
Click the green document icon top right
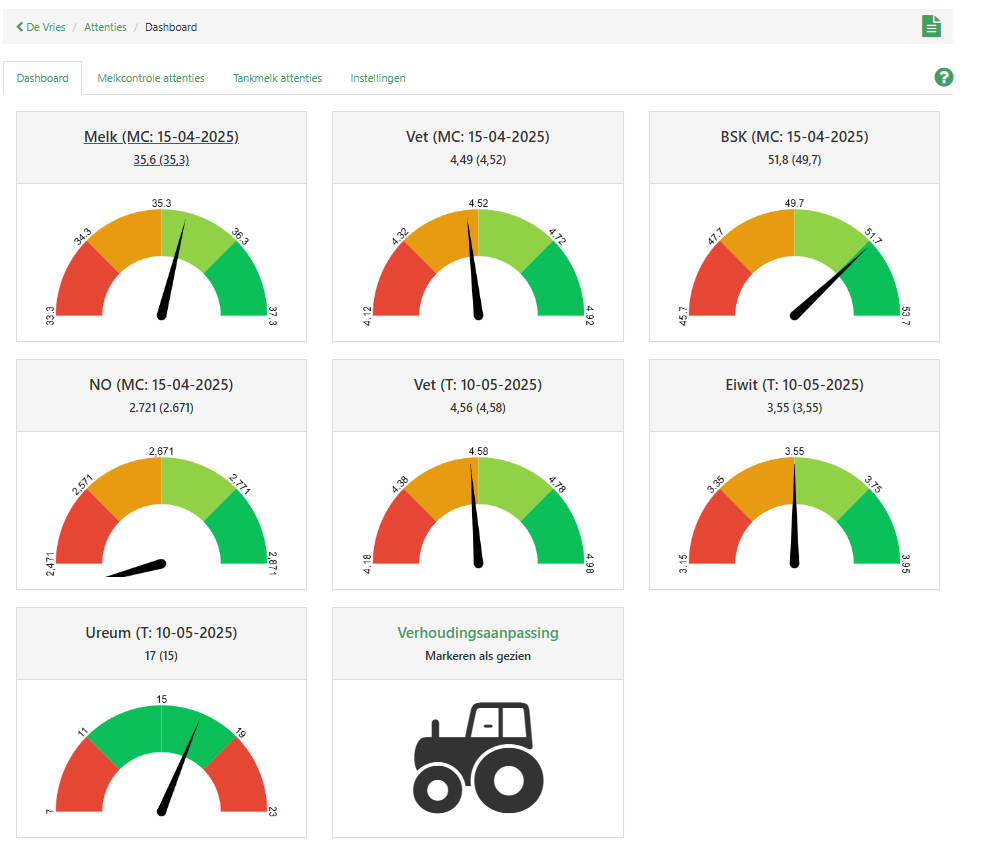[931, 27]
